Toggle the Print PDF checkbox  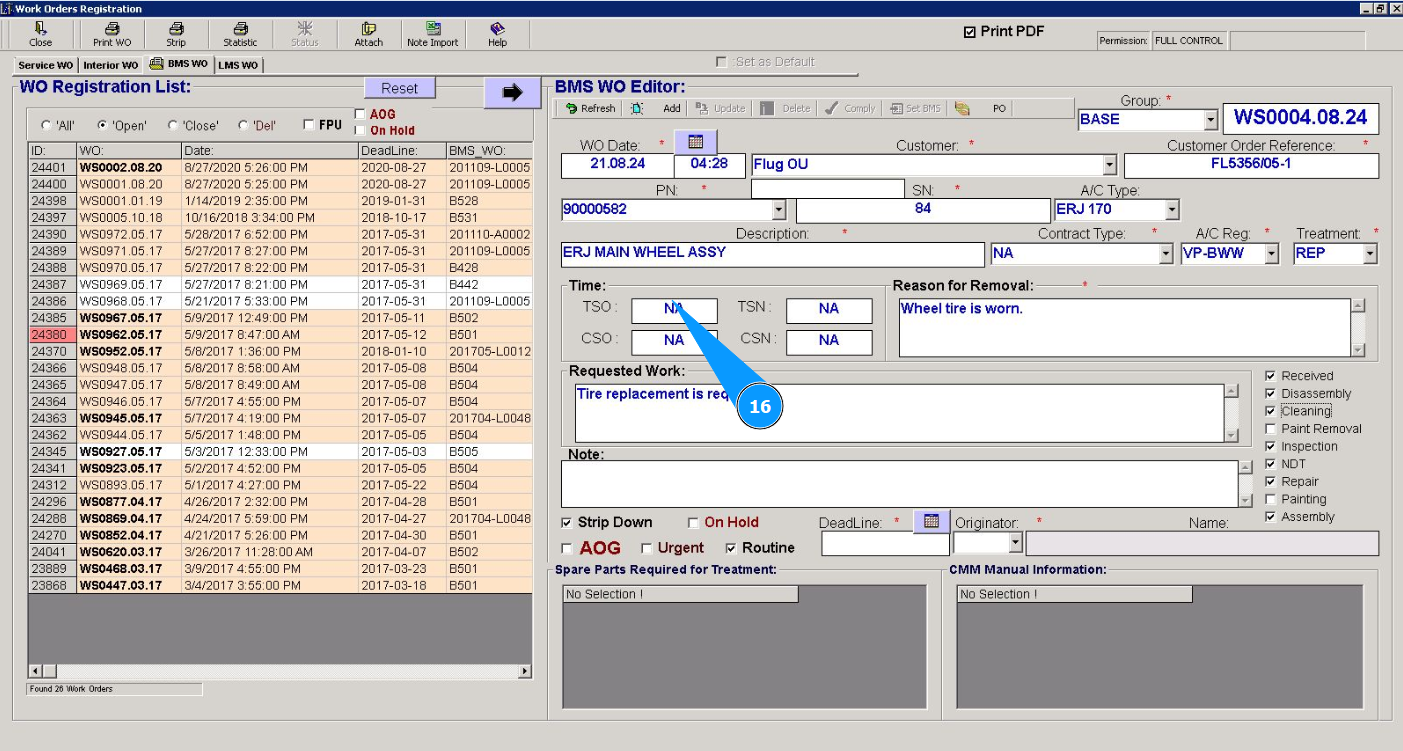tap(969, 32)
